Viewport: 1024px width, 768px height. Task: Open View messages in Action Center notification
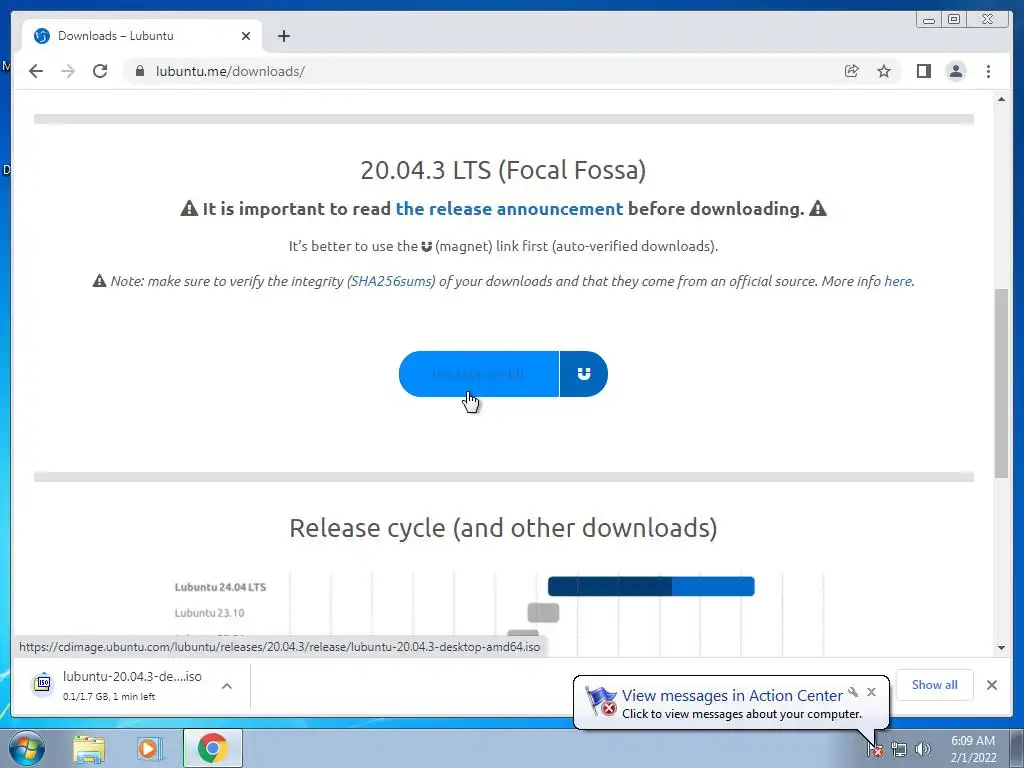point(732,696)
